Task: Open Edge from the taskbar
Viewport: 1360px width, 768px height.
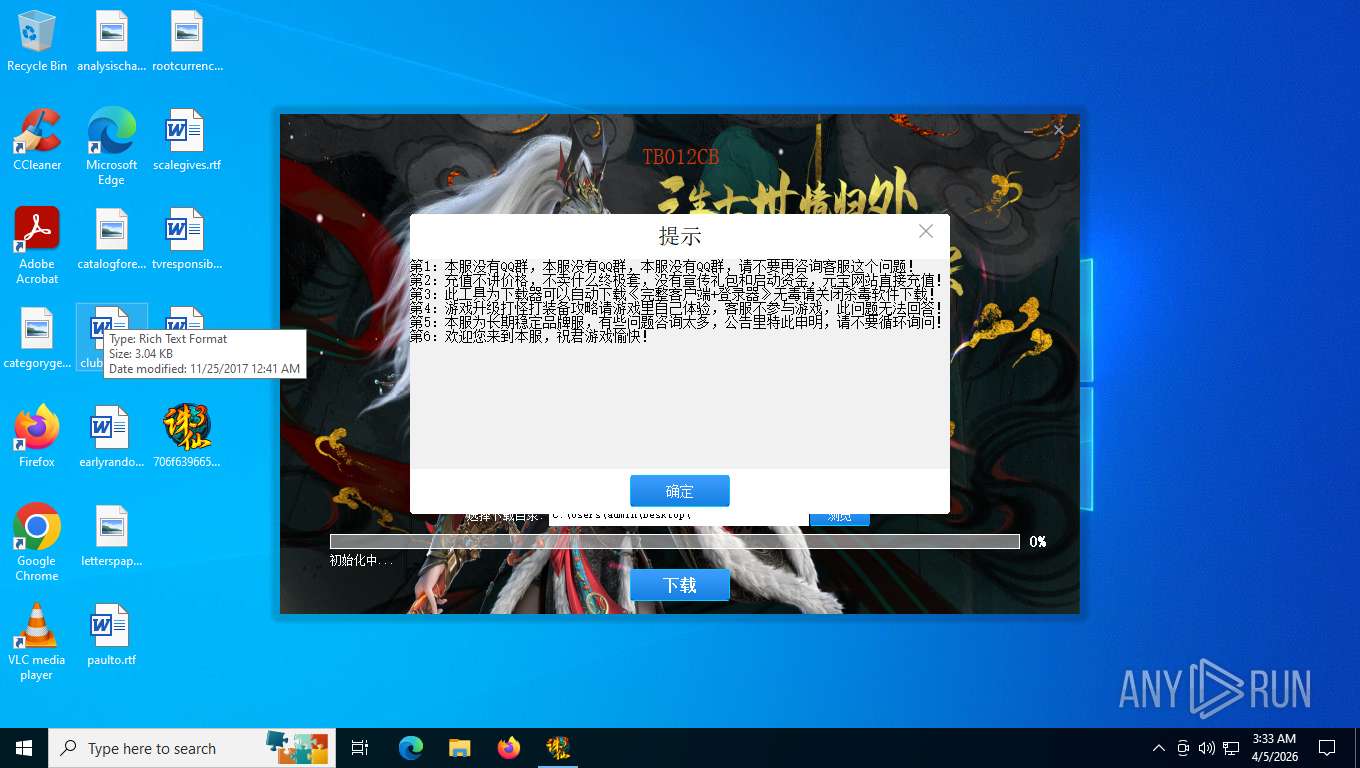Action: [x=411, y=748]
